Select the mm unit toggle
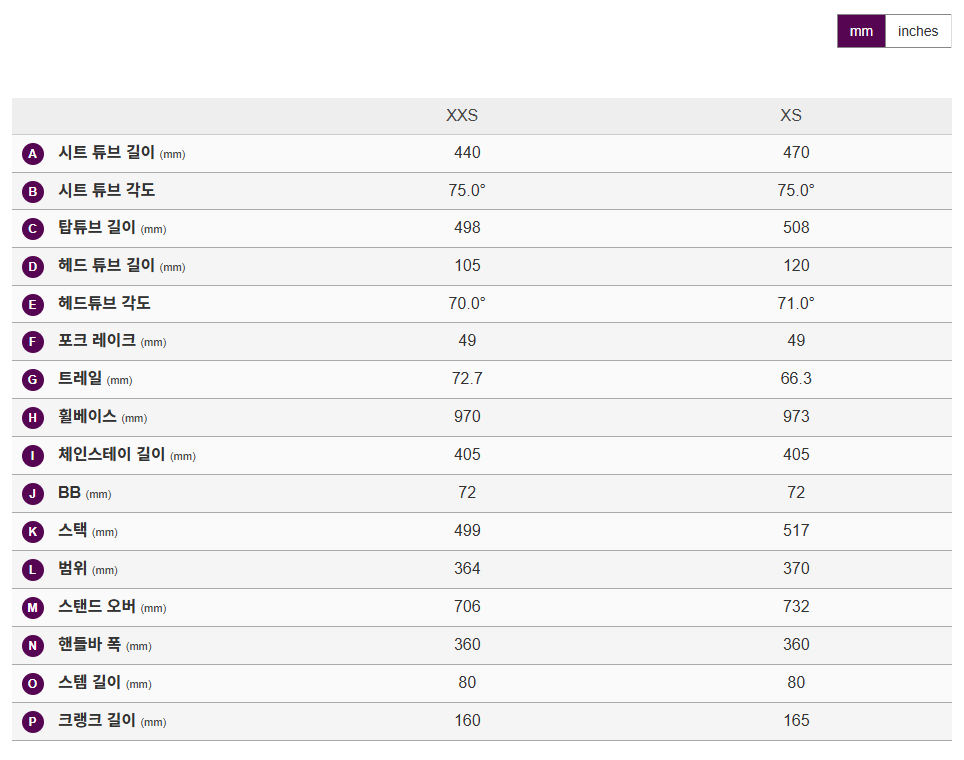964x760 pixels. point(861,31)
